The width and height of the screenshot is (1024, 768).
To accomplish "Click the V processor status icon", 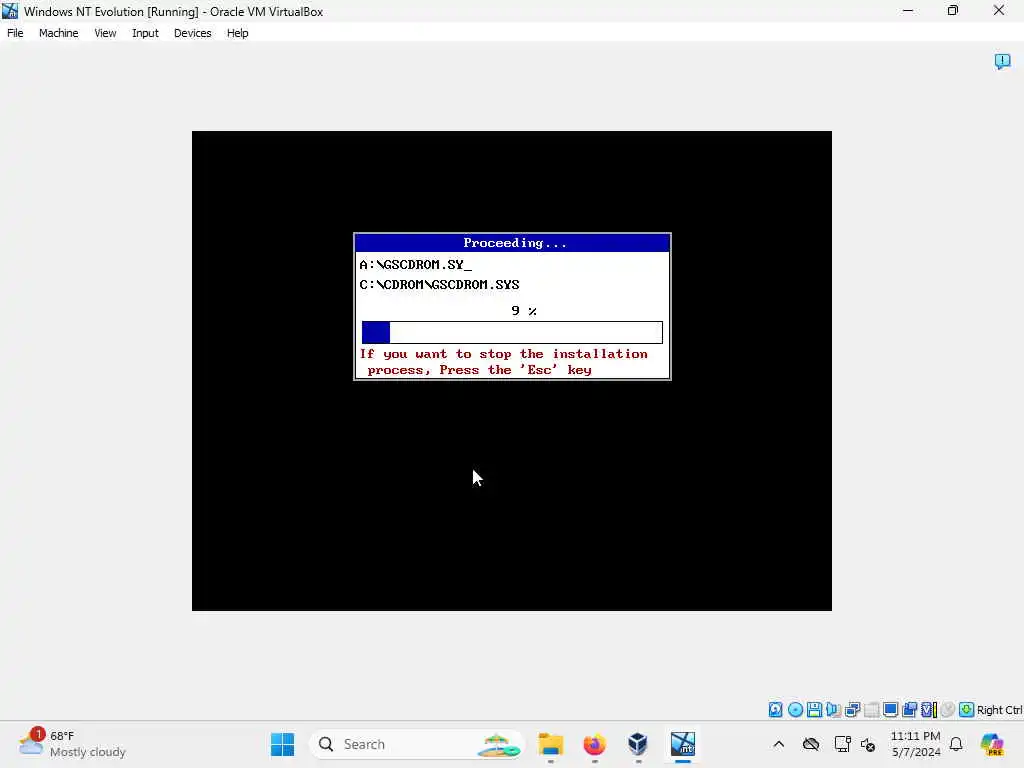I will (929, 710).
